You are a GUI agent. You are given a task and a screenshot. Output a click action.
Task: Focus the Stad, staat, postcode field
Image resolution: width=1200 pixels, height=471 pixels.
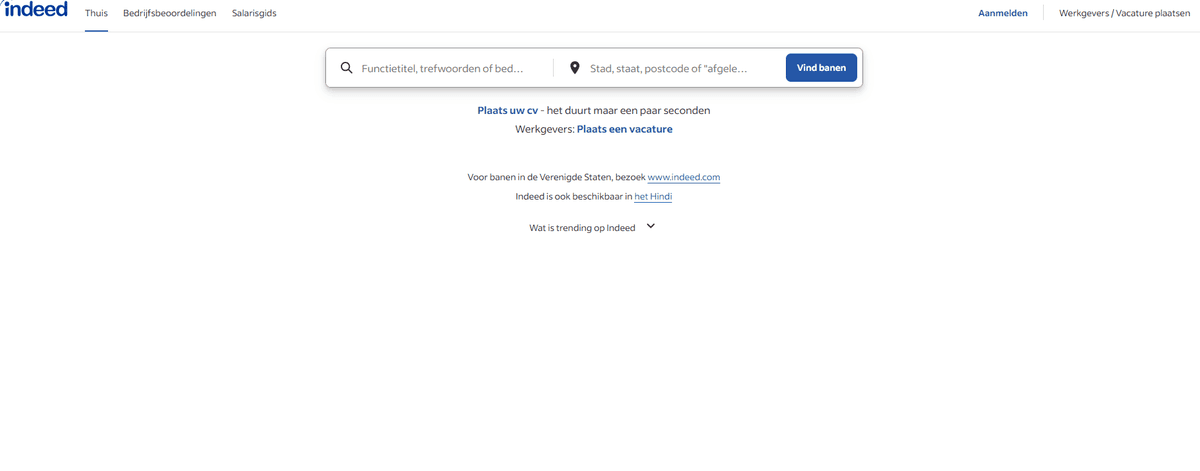[x=668, y=68]
